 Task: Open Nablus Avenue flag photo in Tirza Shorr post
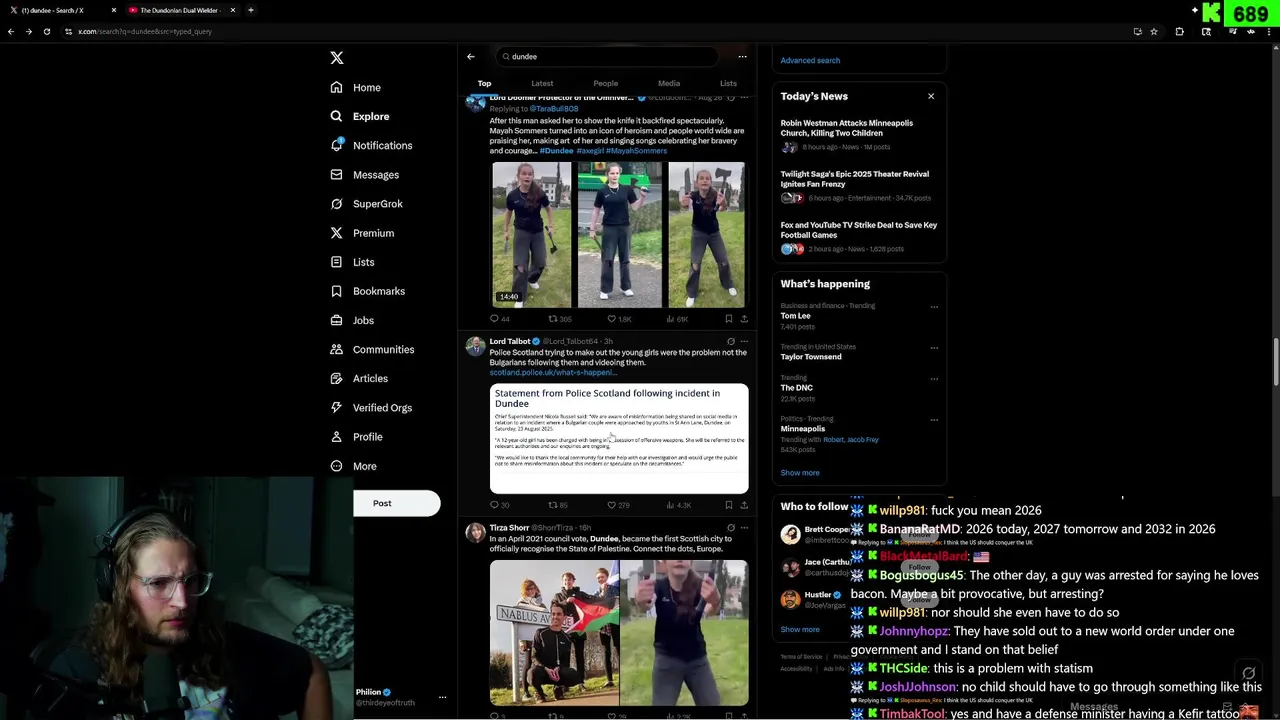[554, 633]
